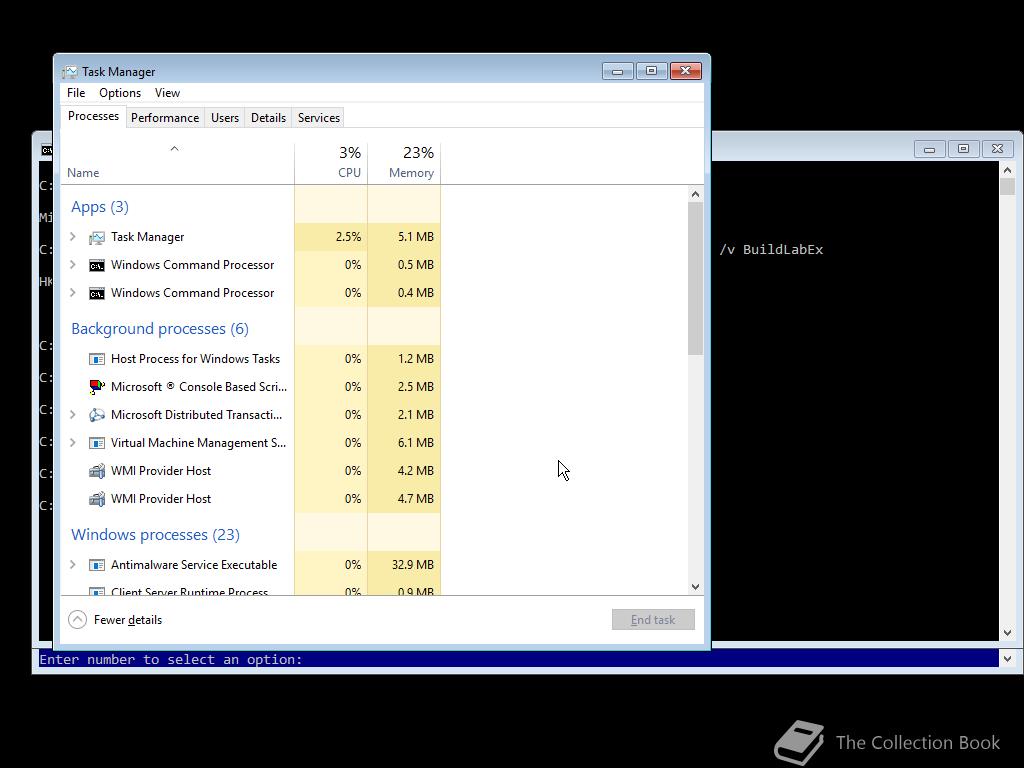Viewport: 1024px width, 768px height.
Task: Click the 0.4 MB Windows Command Processor icon
Action: point(97,293)
